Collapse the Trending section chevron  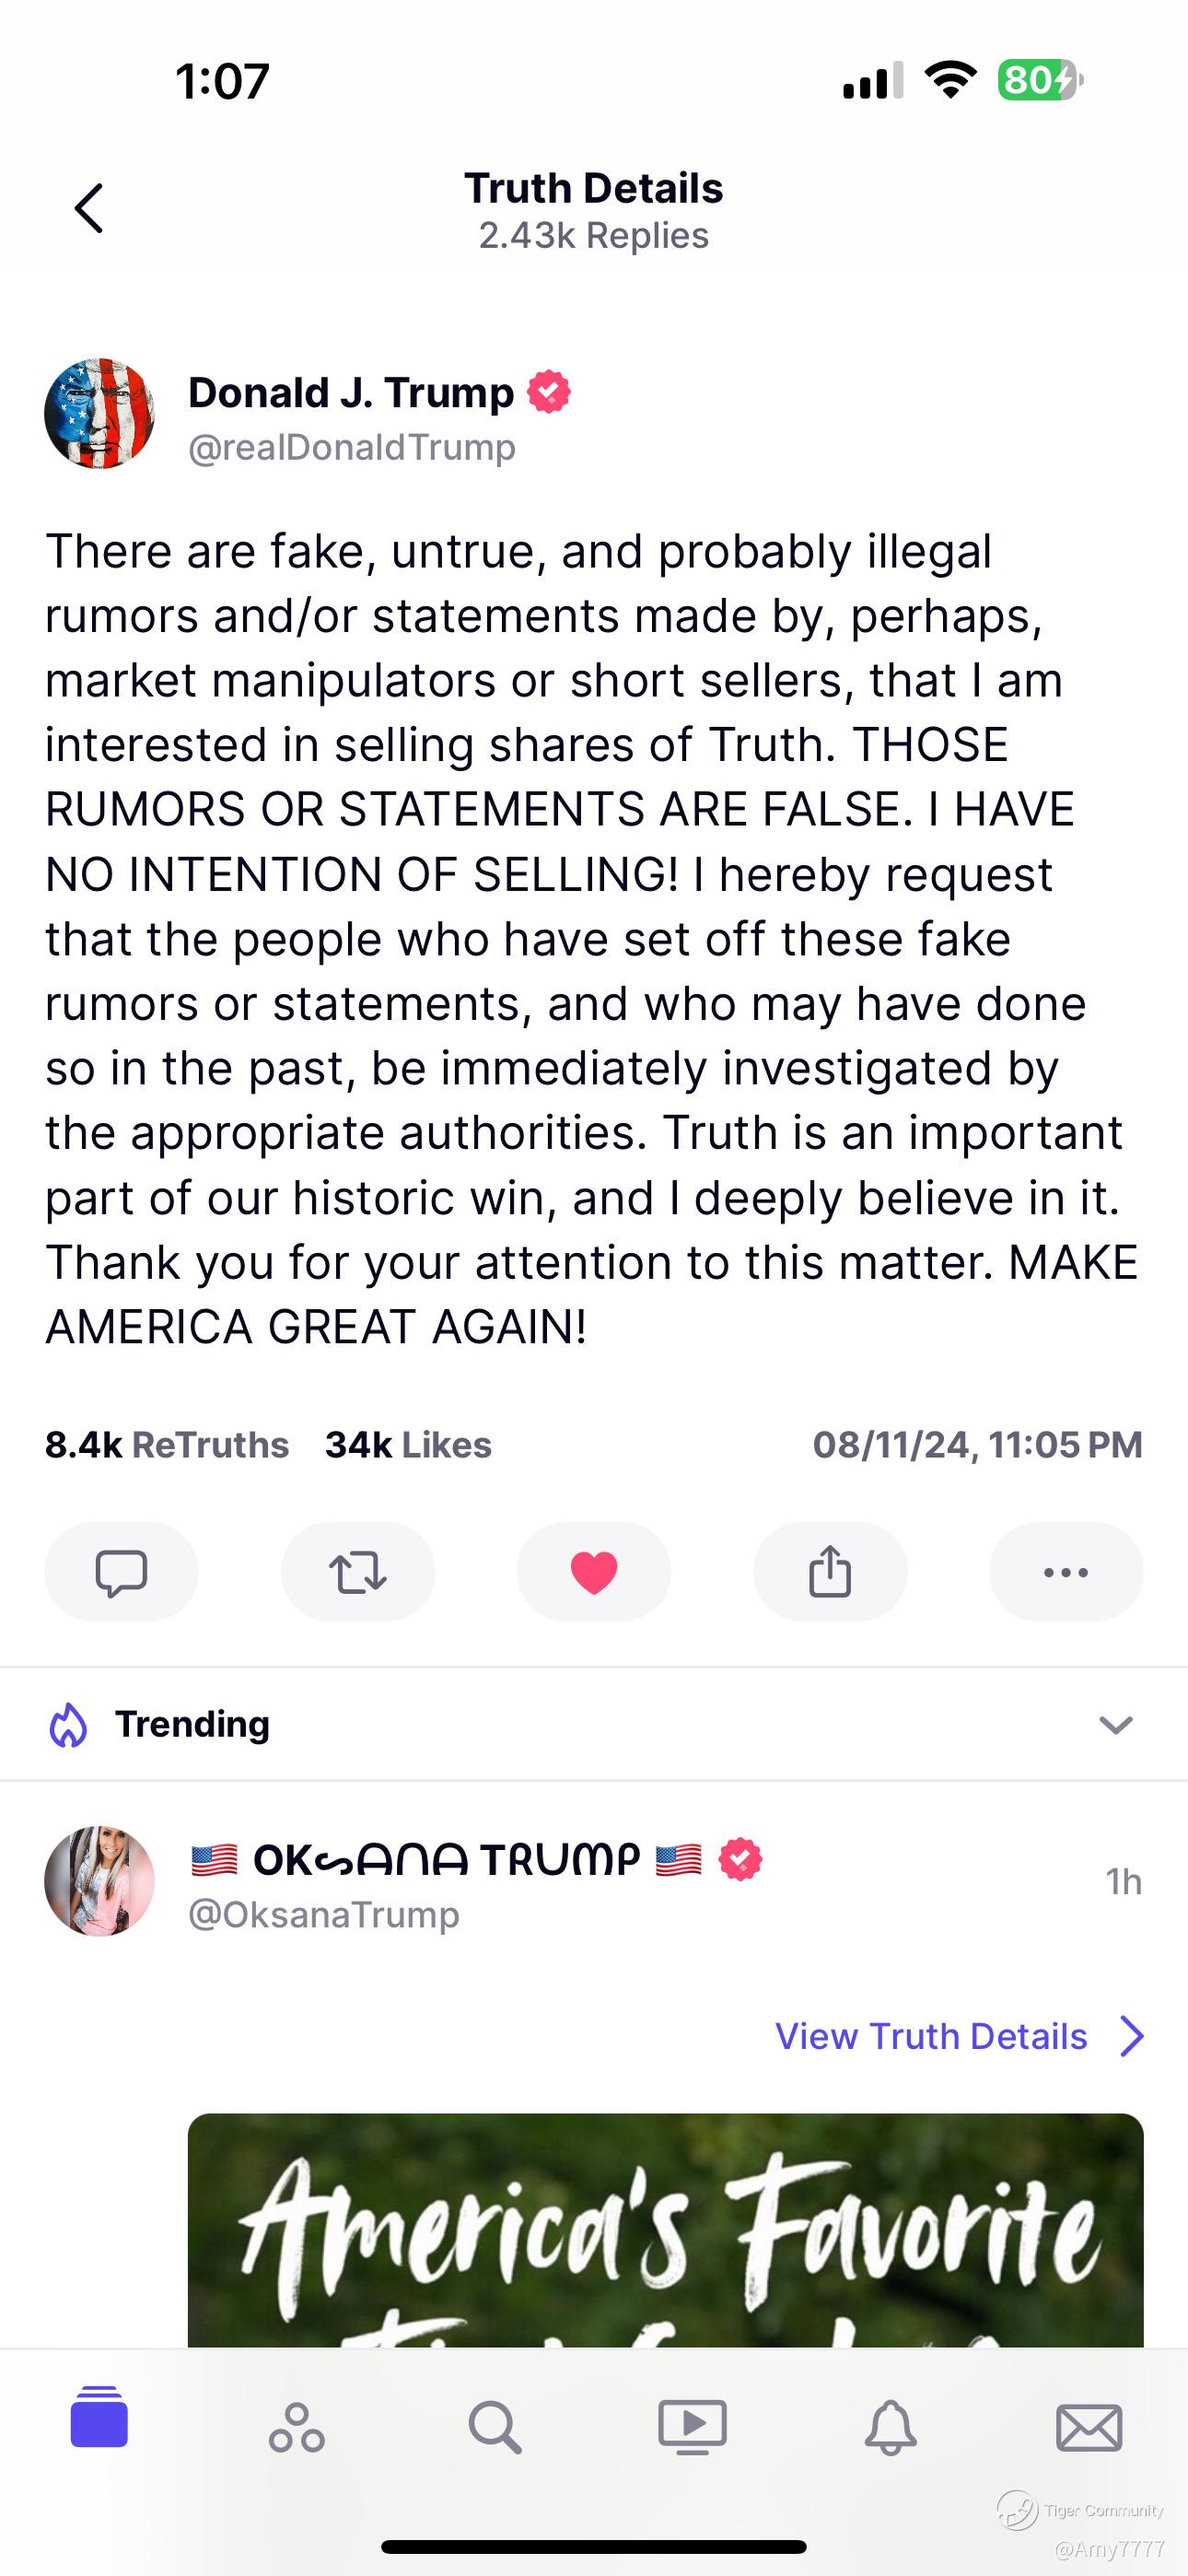1115,1724
